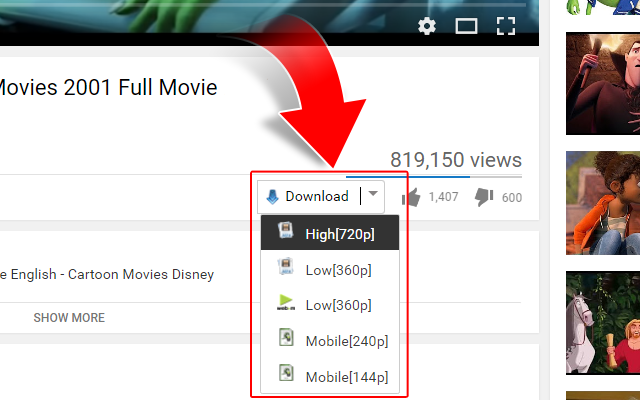Select Mobile[240p] download quality
Screen dimensions: 640x400
click(330, 341)
